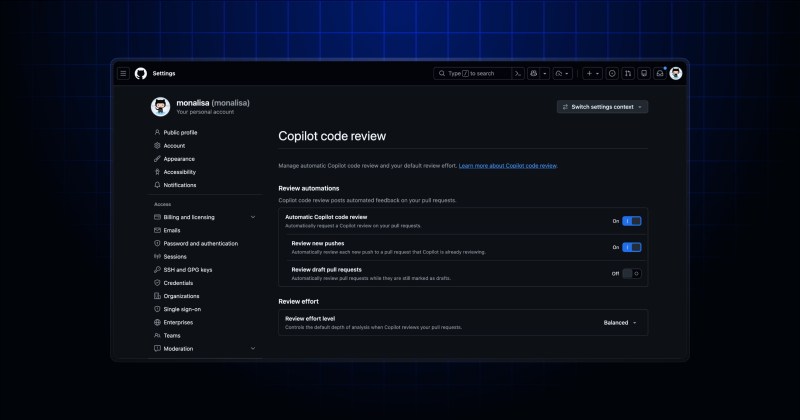This screenshot has width=800, height=420.
Task: Open the plus Create new dropdown
Action: click(x=592, y=73)
